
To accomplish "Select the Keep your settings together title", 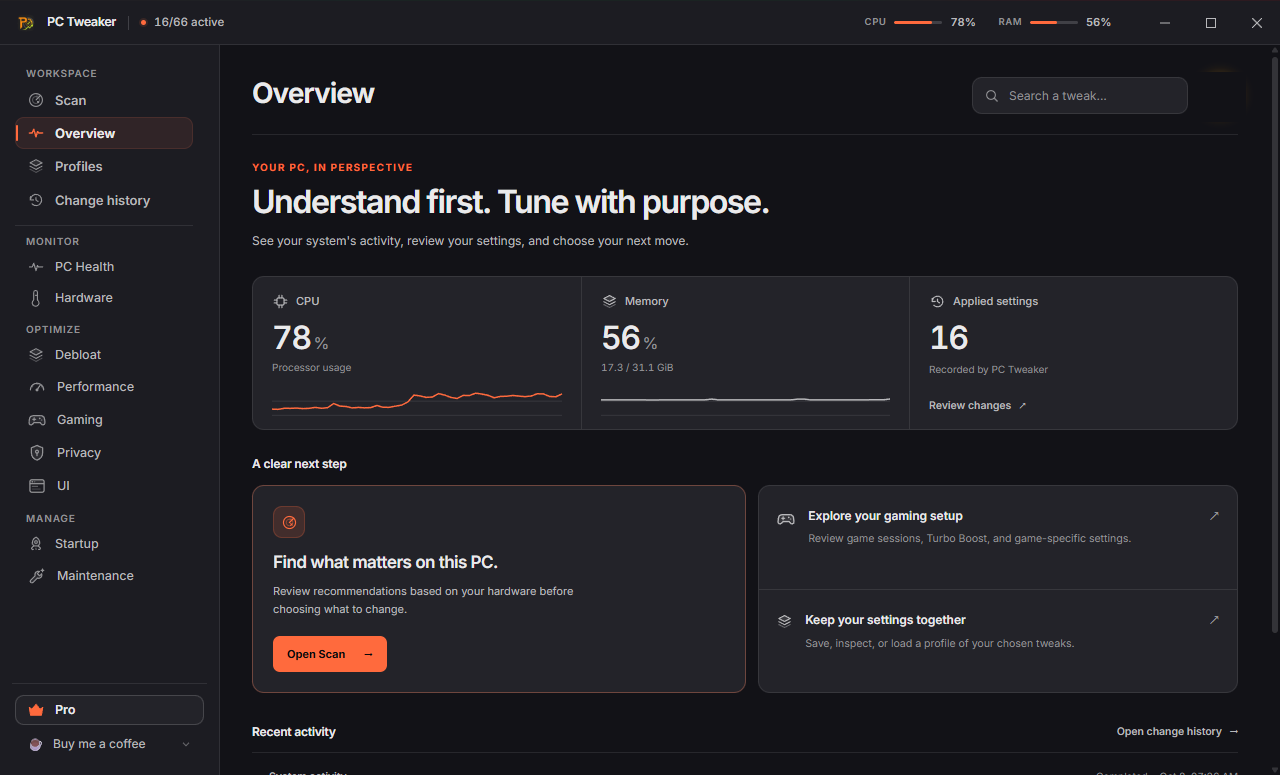I will tap(885, 620).
